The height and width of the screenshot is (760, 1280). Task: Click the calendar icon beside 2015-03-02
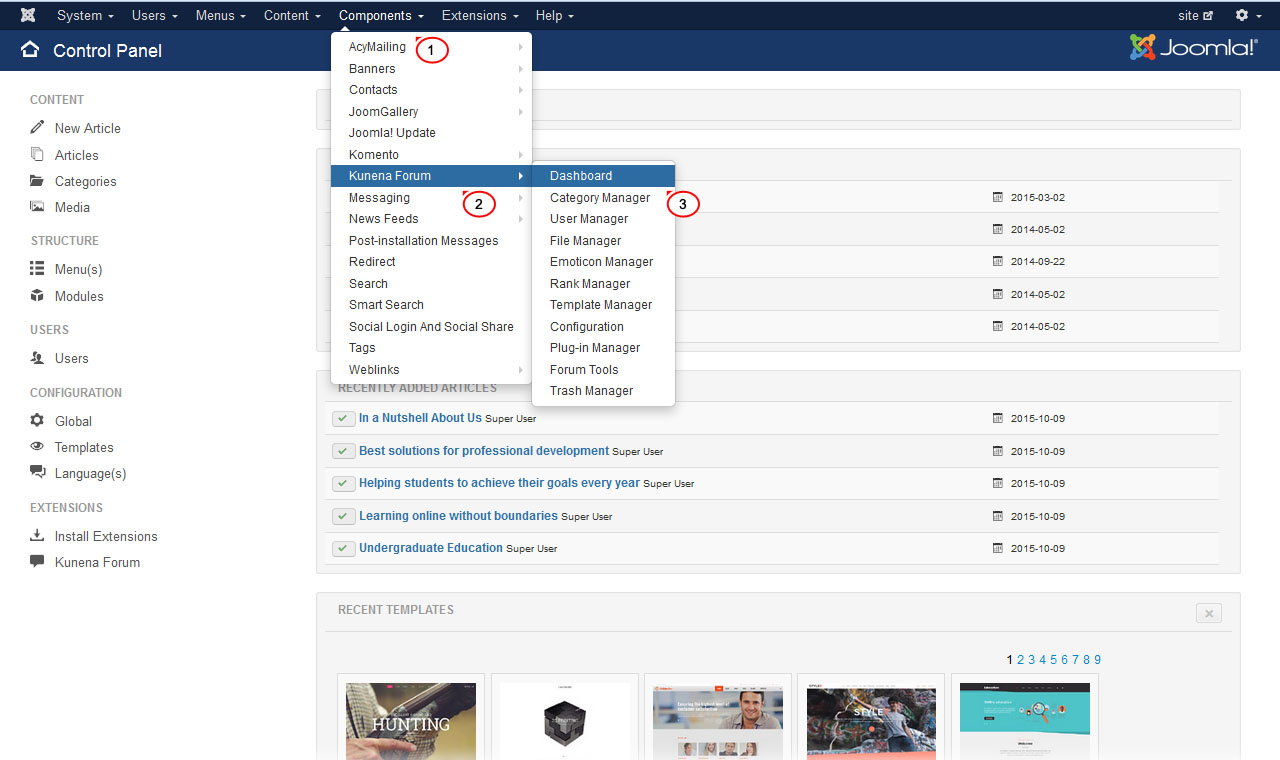(x=998, y=197)
